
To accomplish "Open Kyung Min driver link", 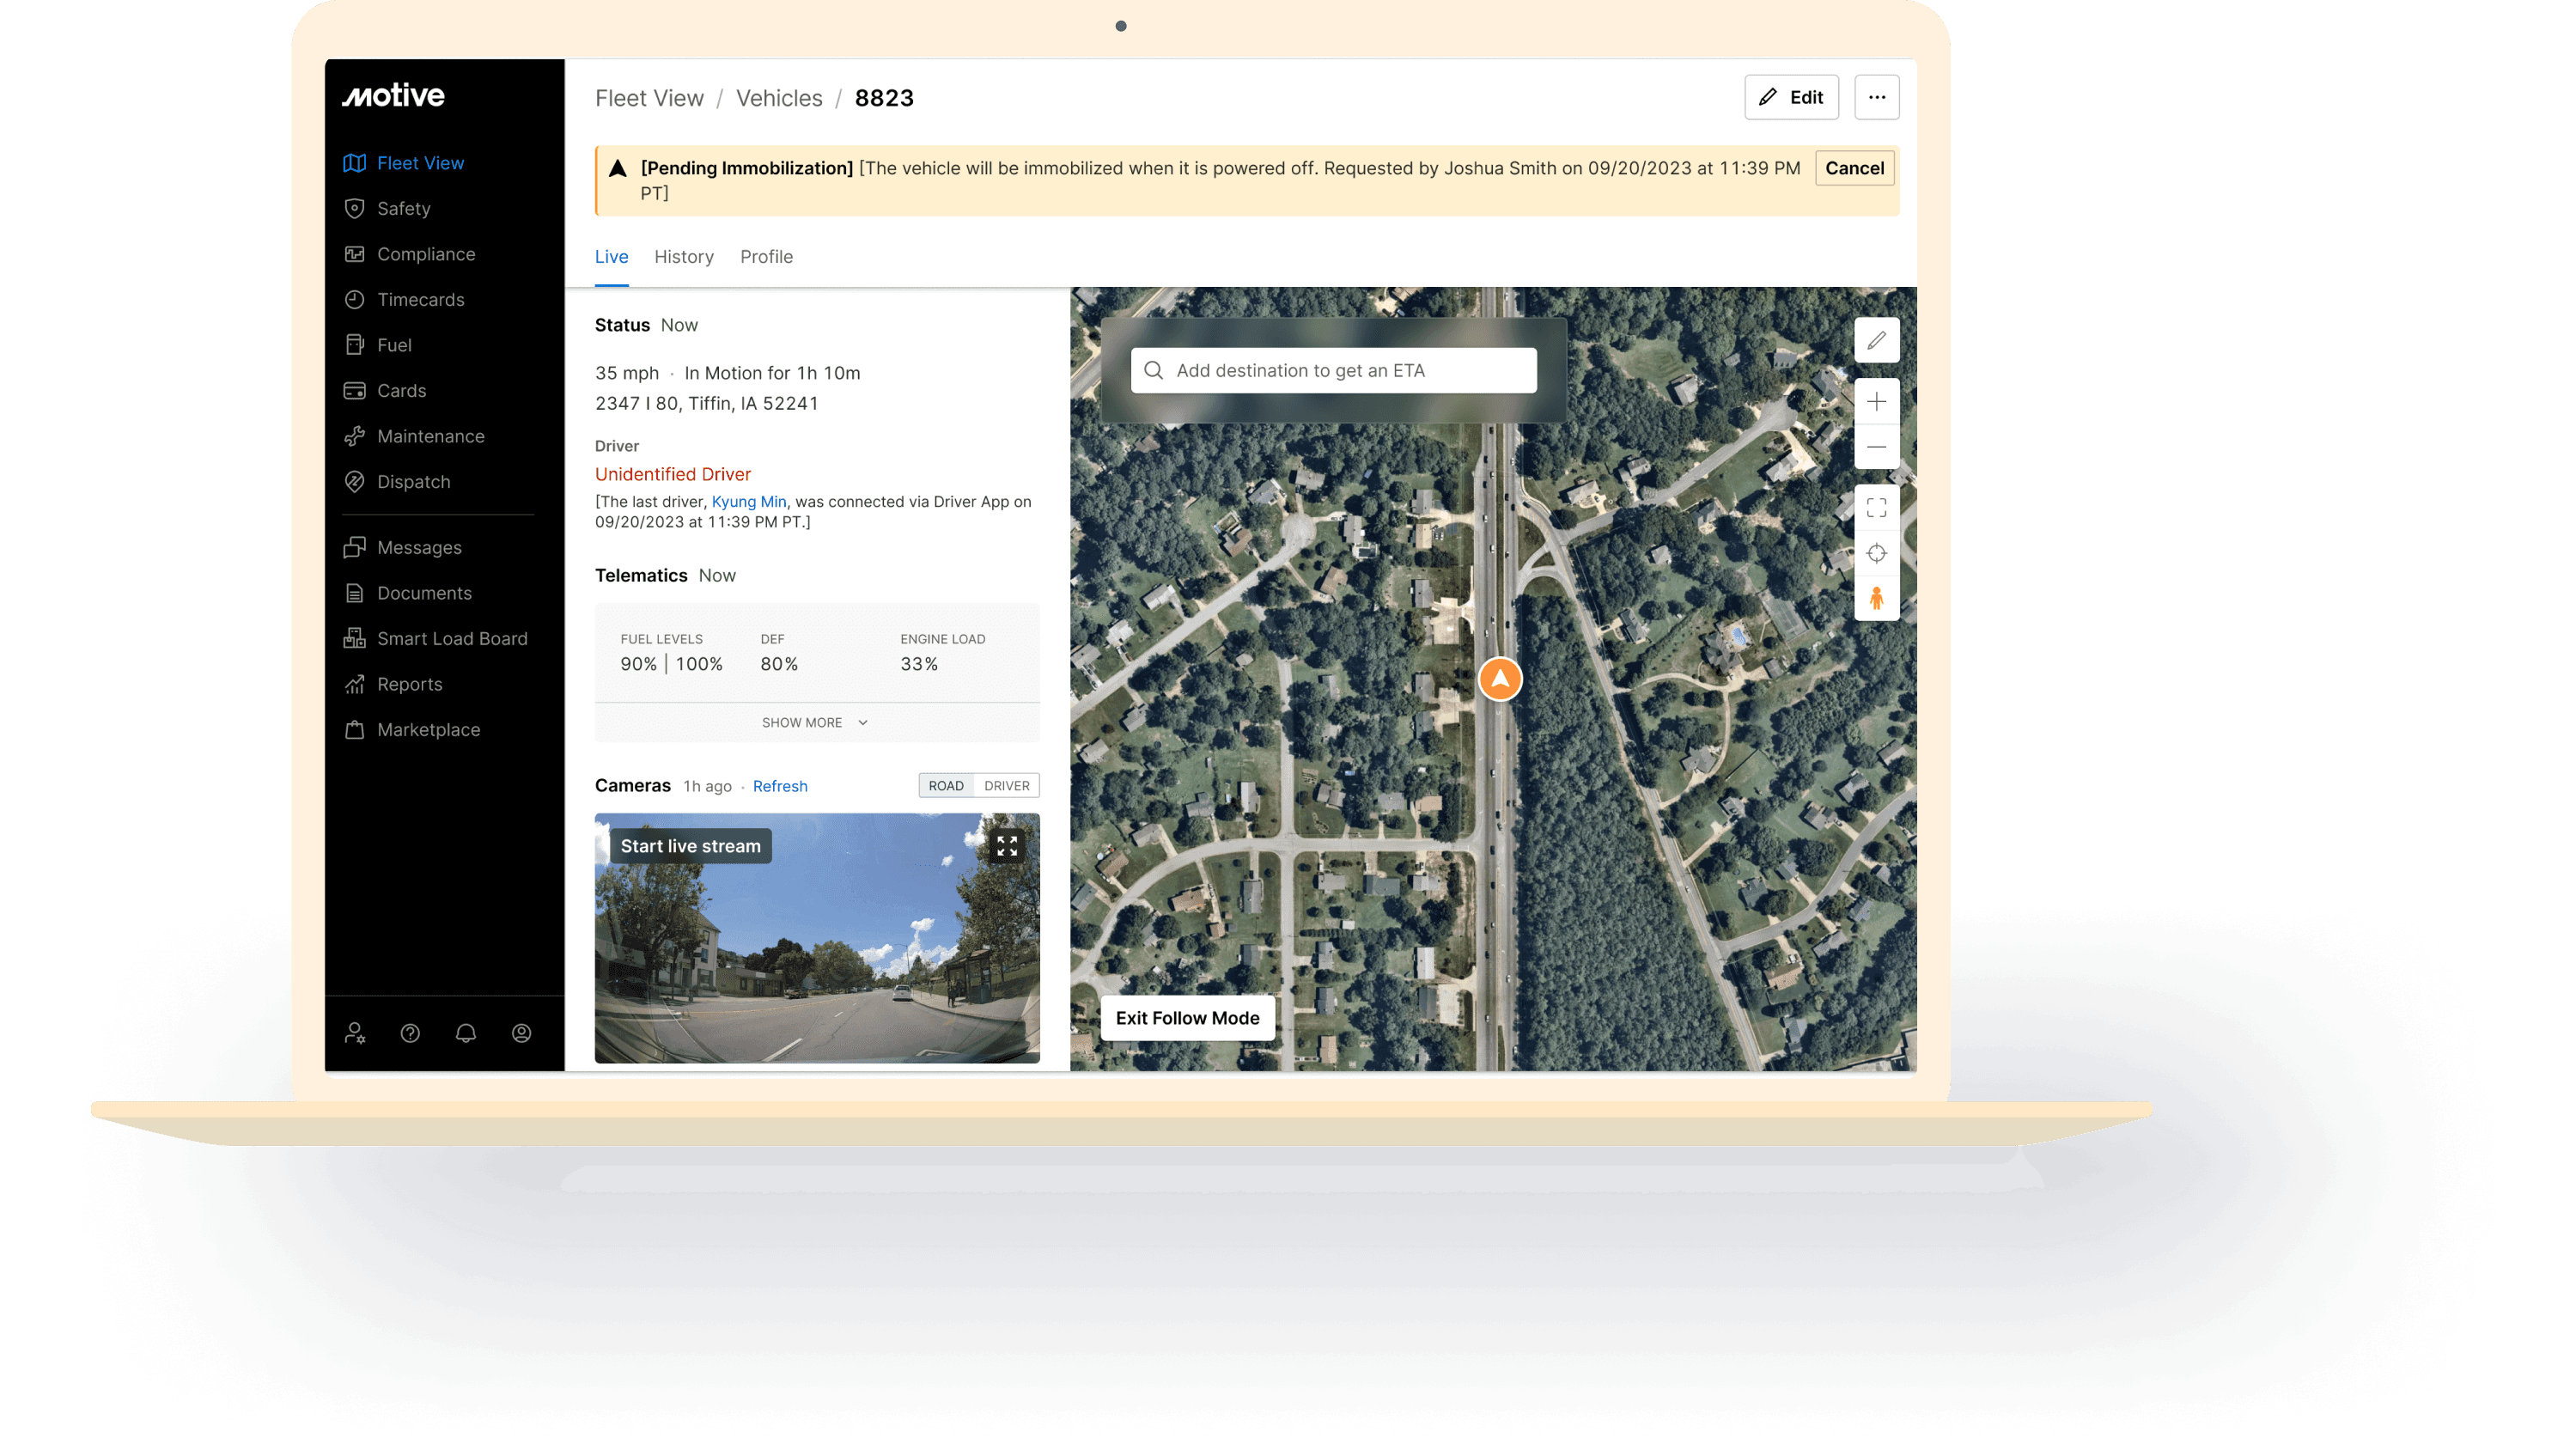I will click(748, 502).
